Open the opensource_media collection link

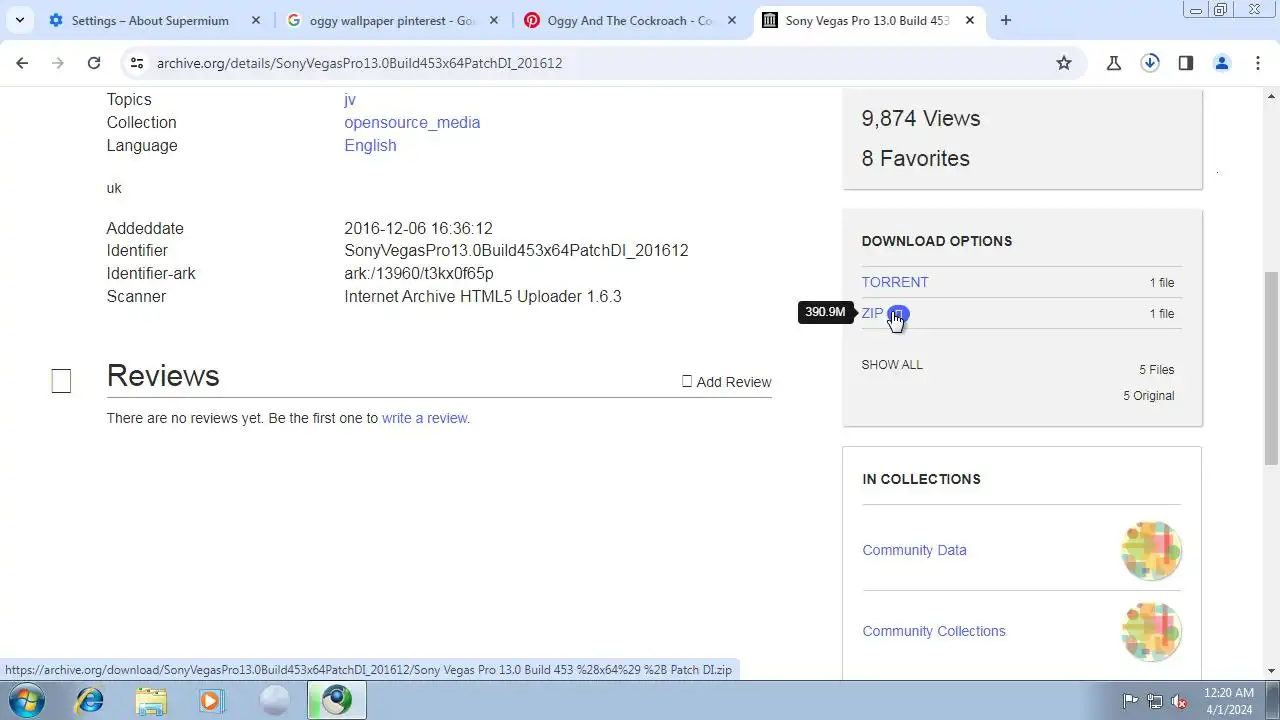coord(412,122)
